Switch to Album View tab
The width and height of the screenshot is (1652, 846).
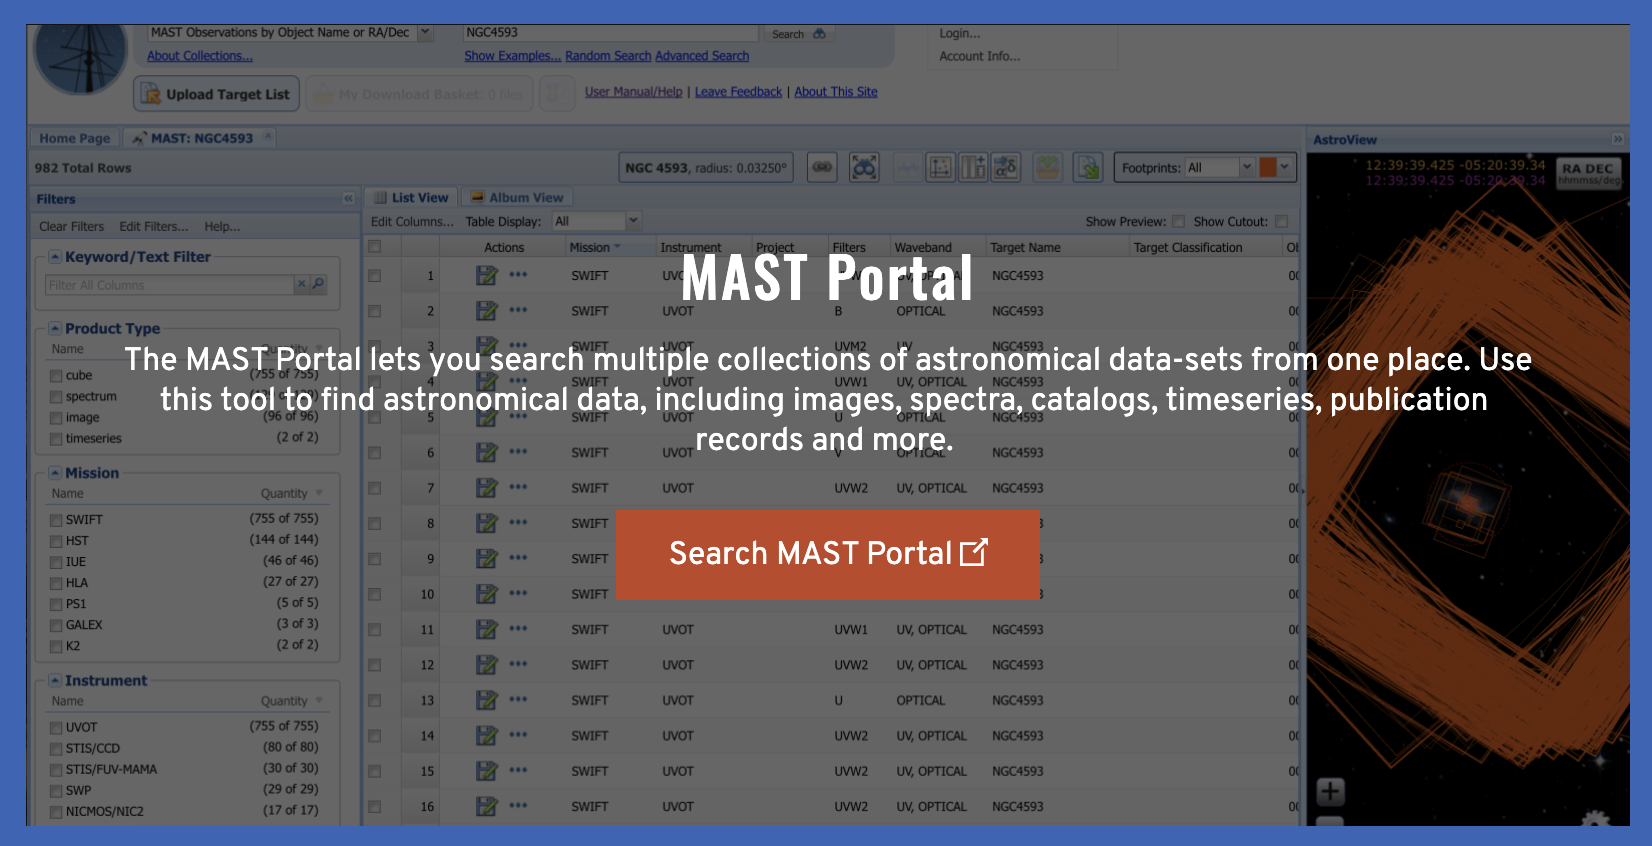click(518, 198)
